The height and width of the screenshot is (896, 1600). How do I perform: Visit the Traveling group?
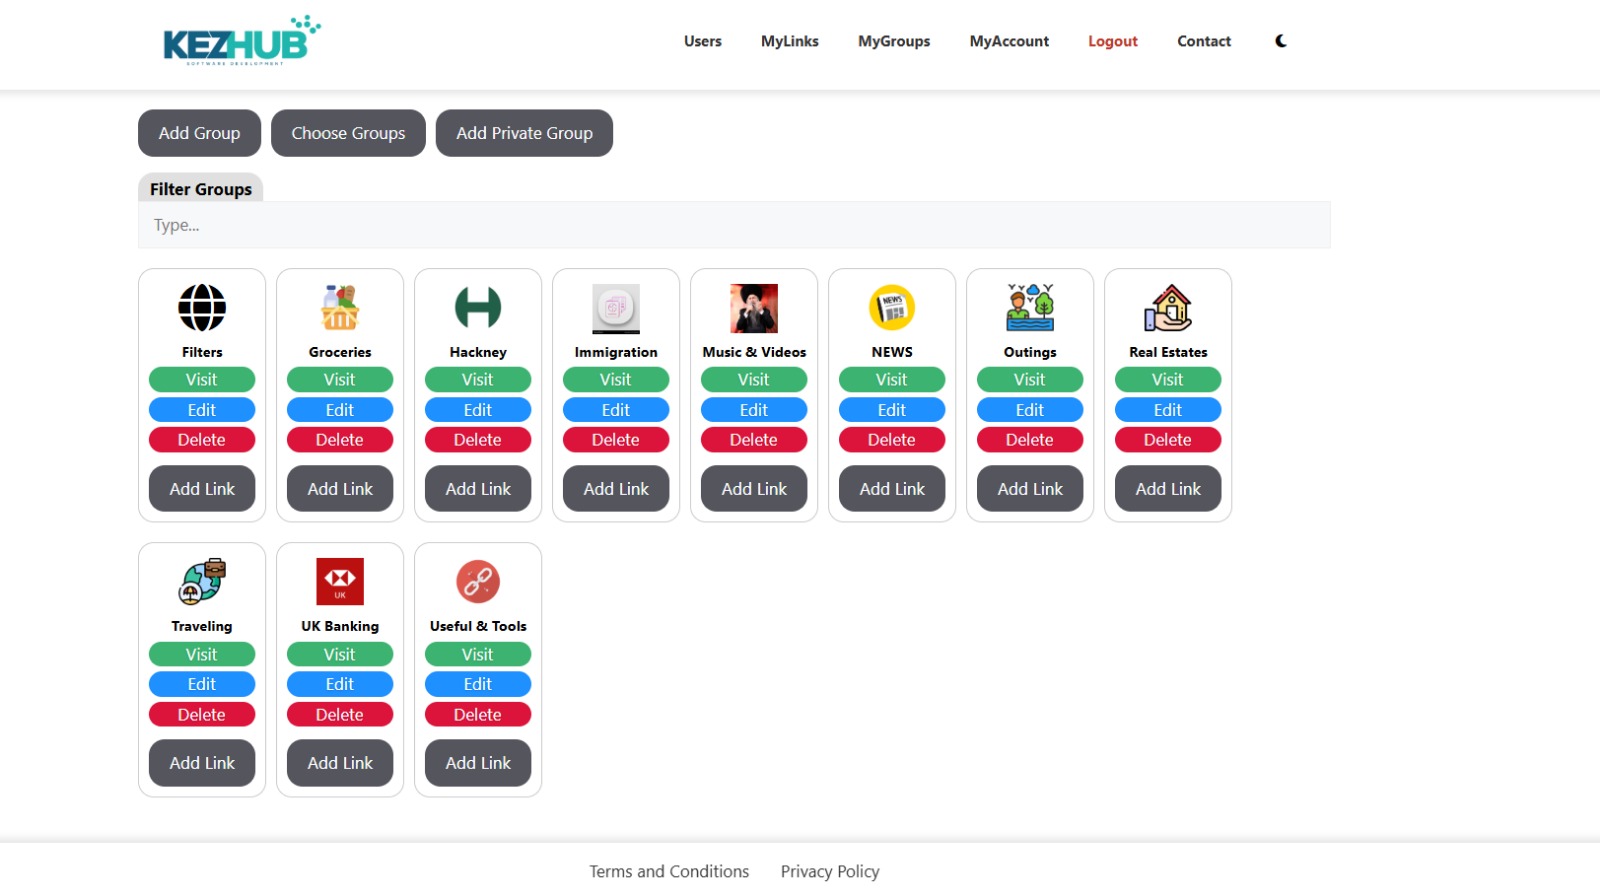(202, 654)
